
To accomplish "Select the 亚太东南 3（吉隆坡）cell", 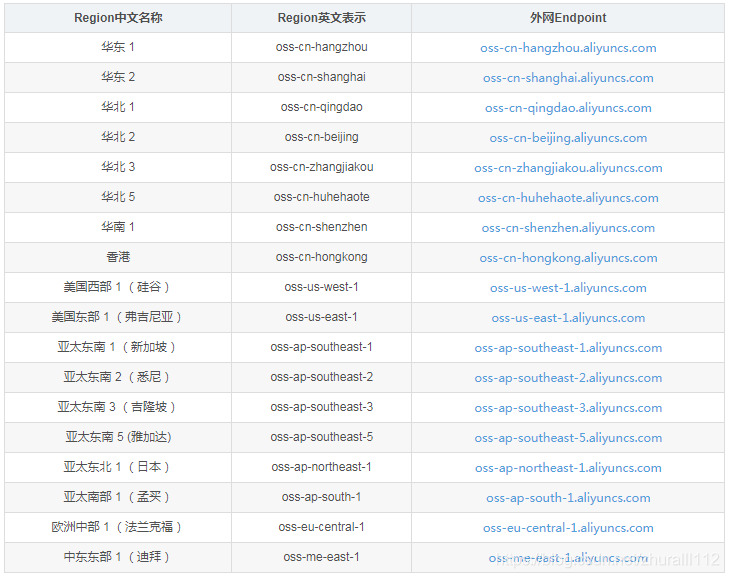I will (x=118, y=407).
